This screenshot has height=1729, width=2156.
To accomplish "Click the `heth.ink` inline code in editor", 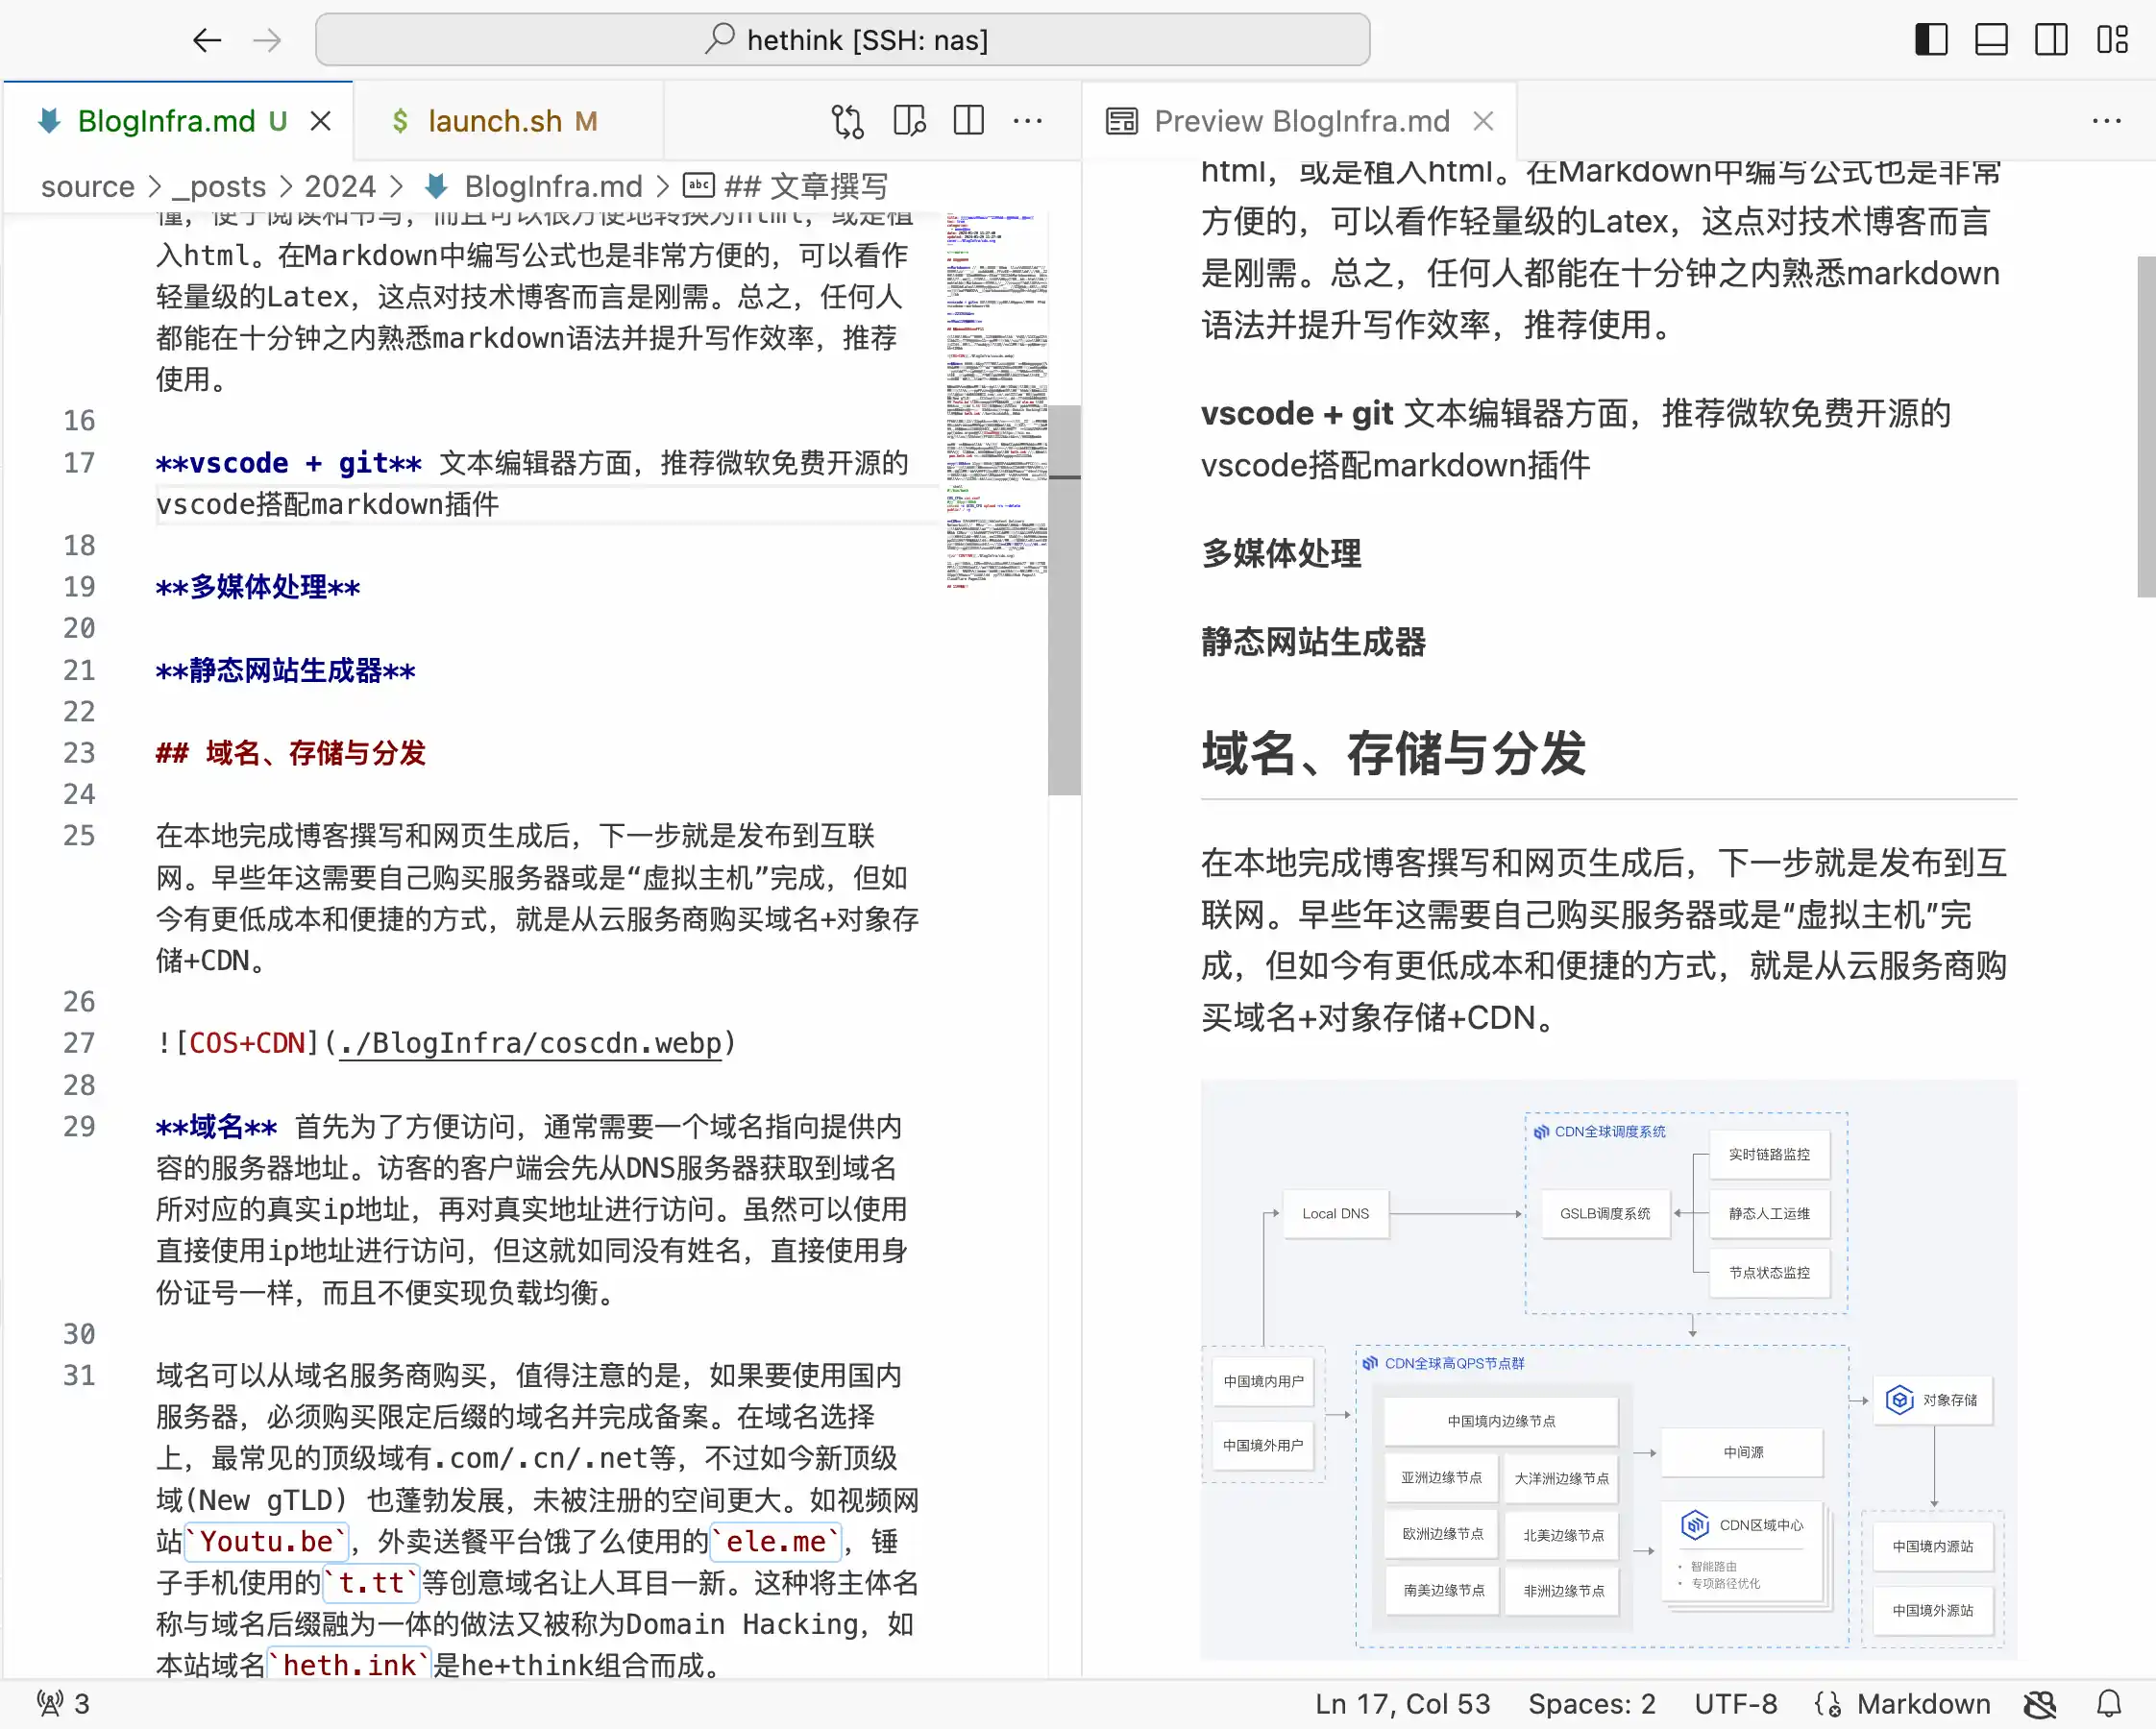I will point(349,1665).
